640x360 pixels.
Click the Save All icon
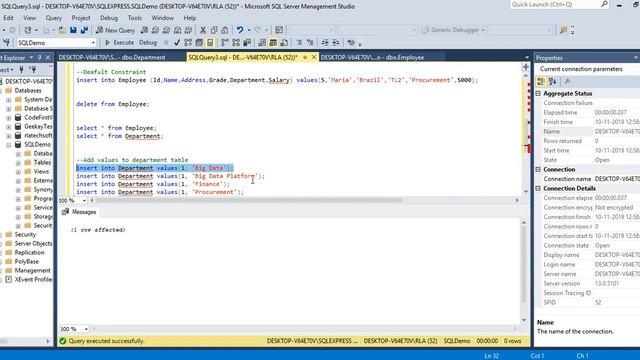click(84, 30)
